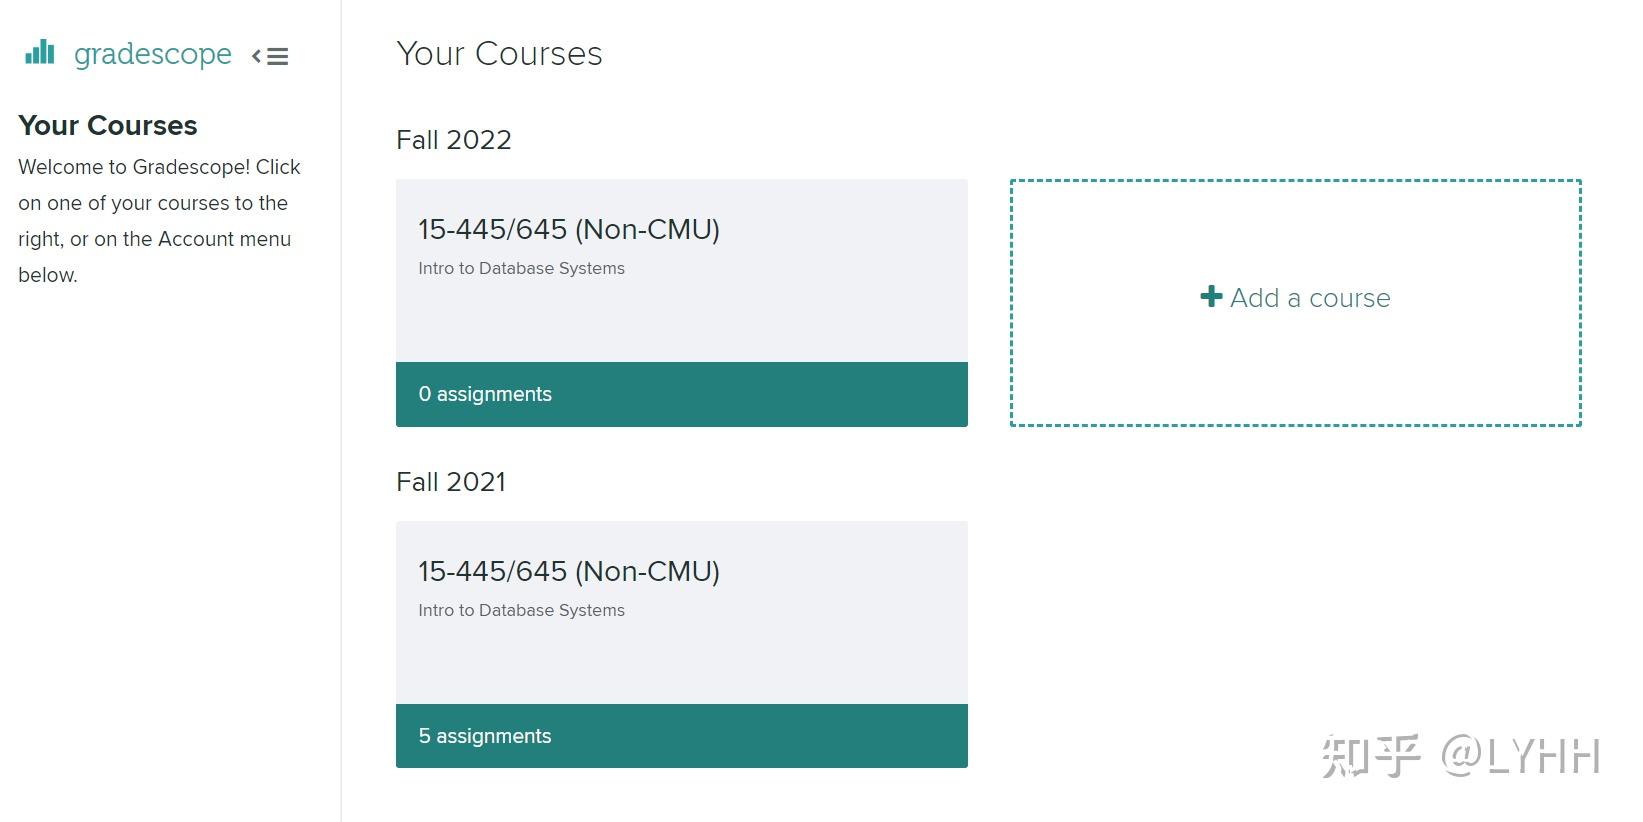1643x822 pixels.
Task: Click the "0 assignments" bar
Action: 681,394
